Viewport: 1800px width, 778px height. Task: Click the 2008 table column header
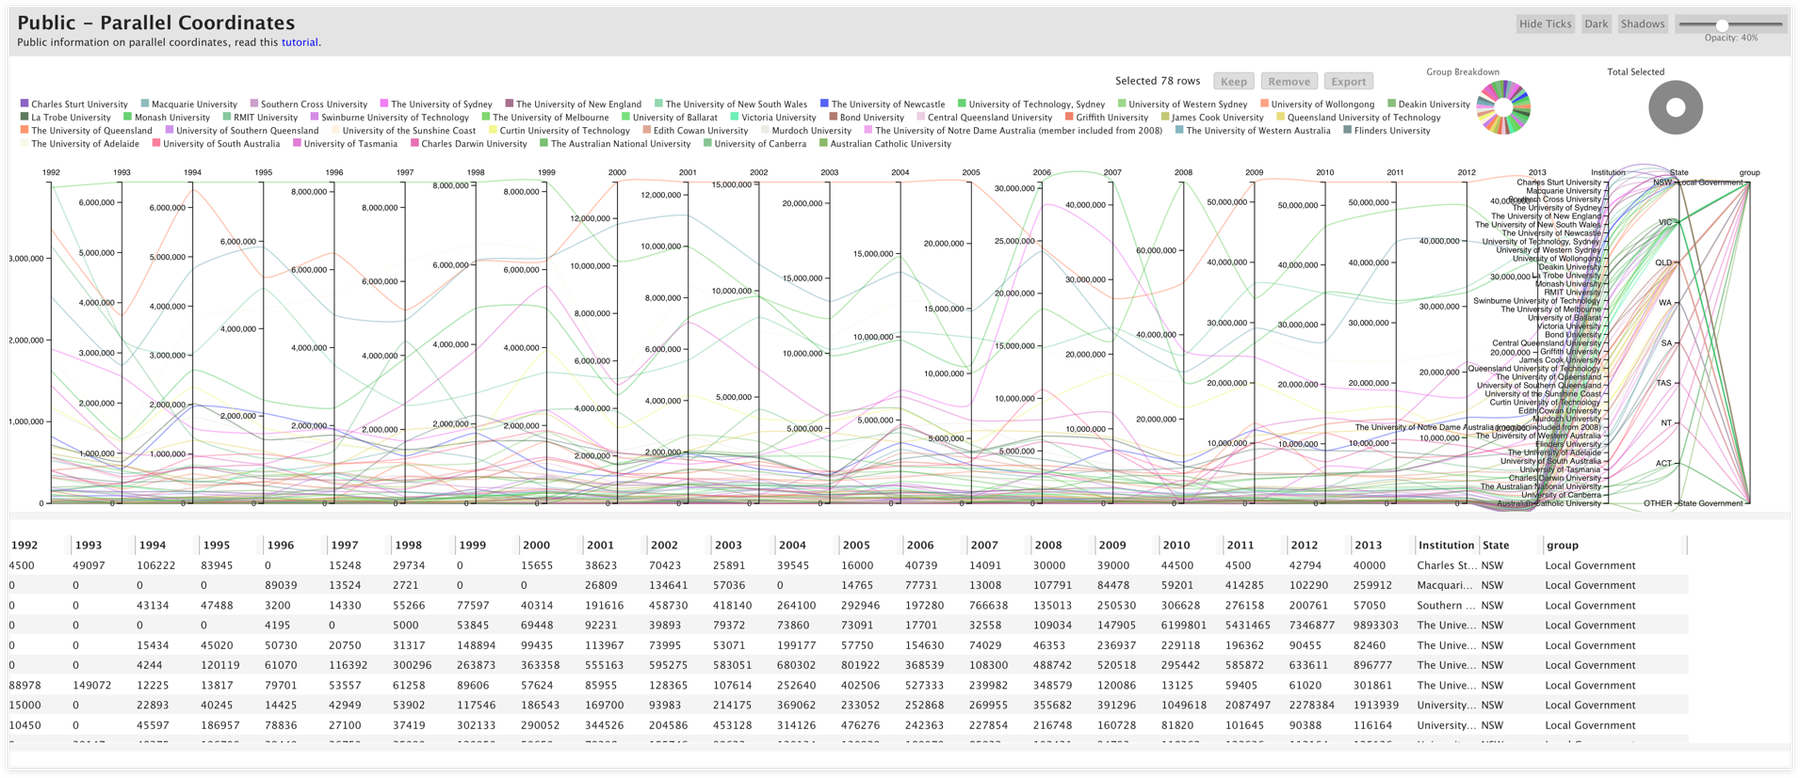tap(1049, 545)
